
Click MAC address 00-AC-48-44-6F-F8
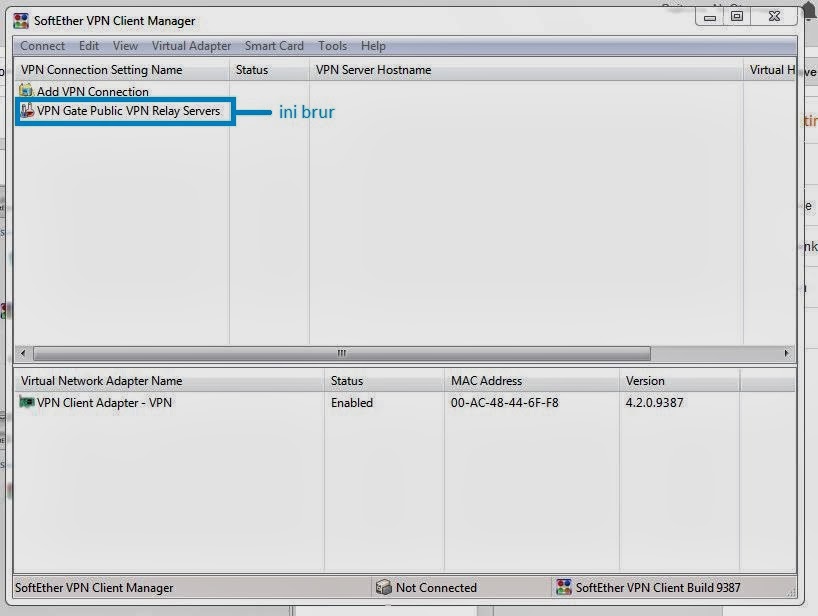point(504,403)
